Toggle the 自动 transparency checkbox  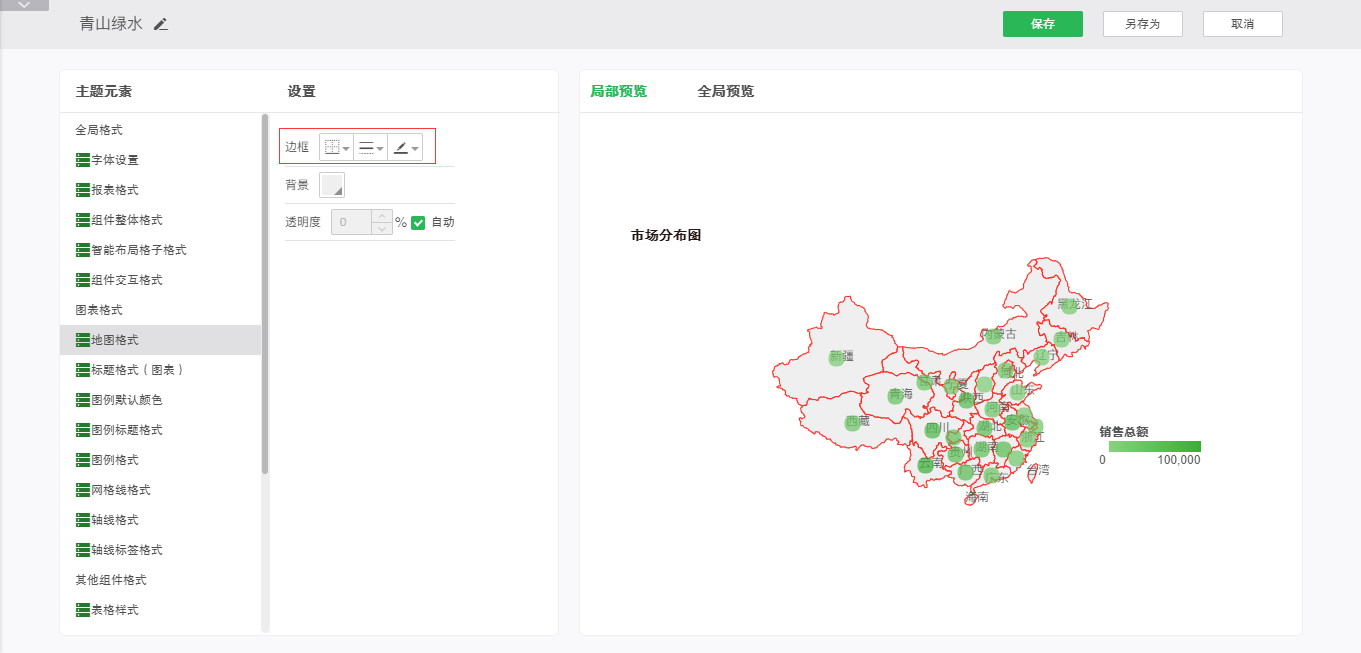click(418, 222)
